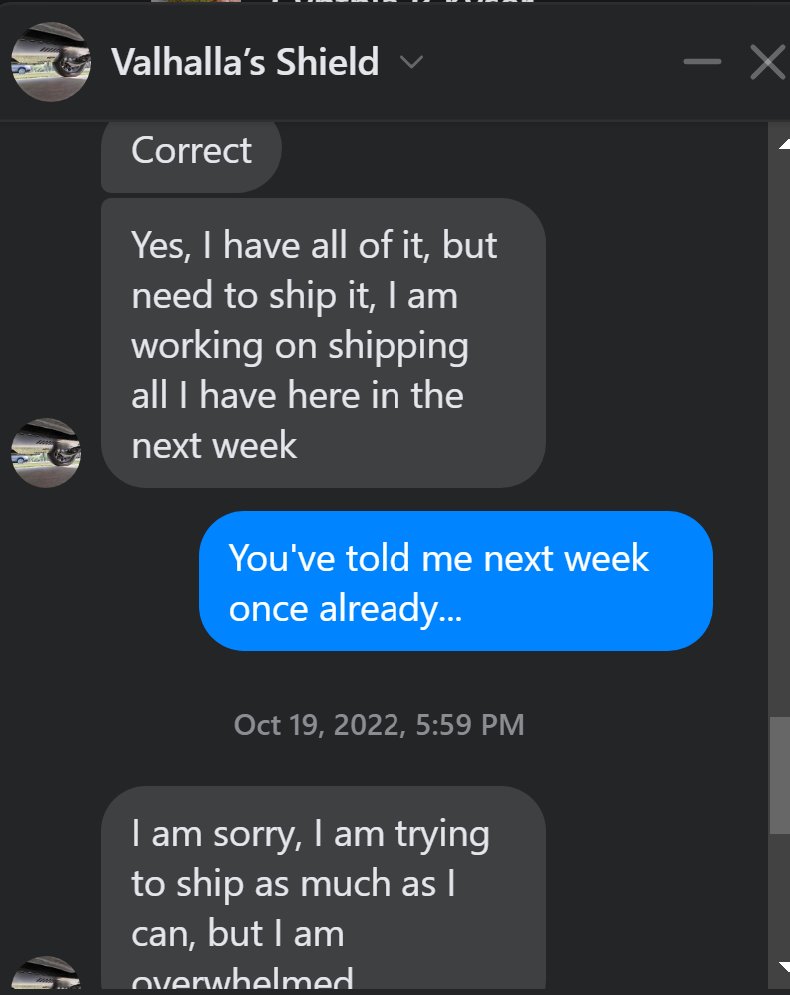Expand chat options chevron beside Valhalla's Shield
Image resolution: width=790 pixels, height=995 pixels.
(412, 62)
